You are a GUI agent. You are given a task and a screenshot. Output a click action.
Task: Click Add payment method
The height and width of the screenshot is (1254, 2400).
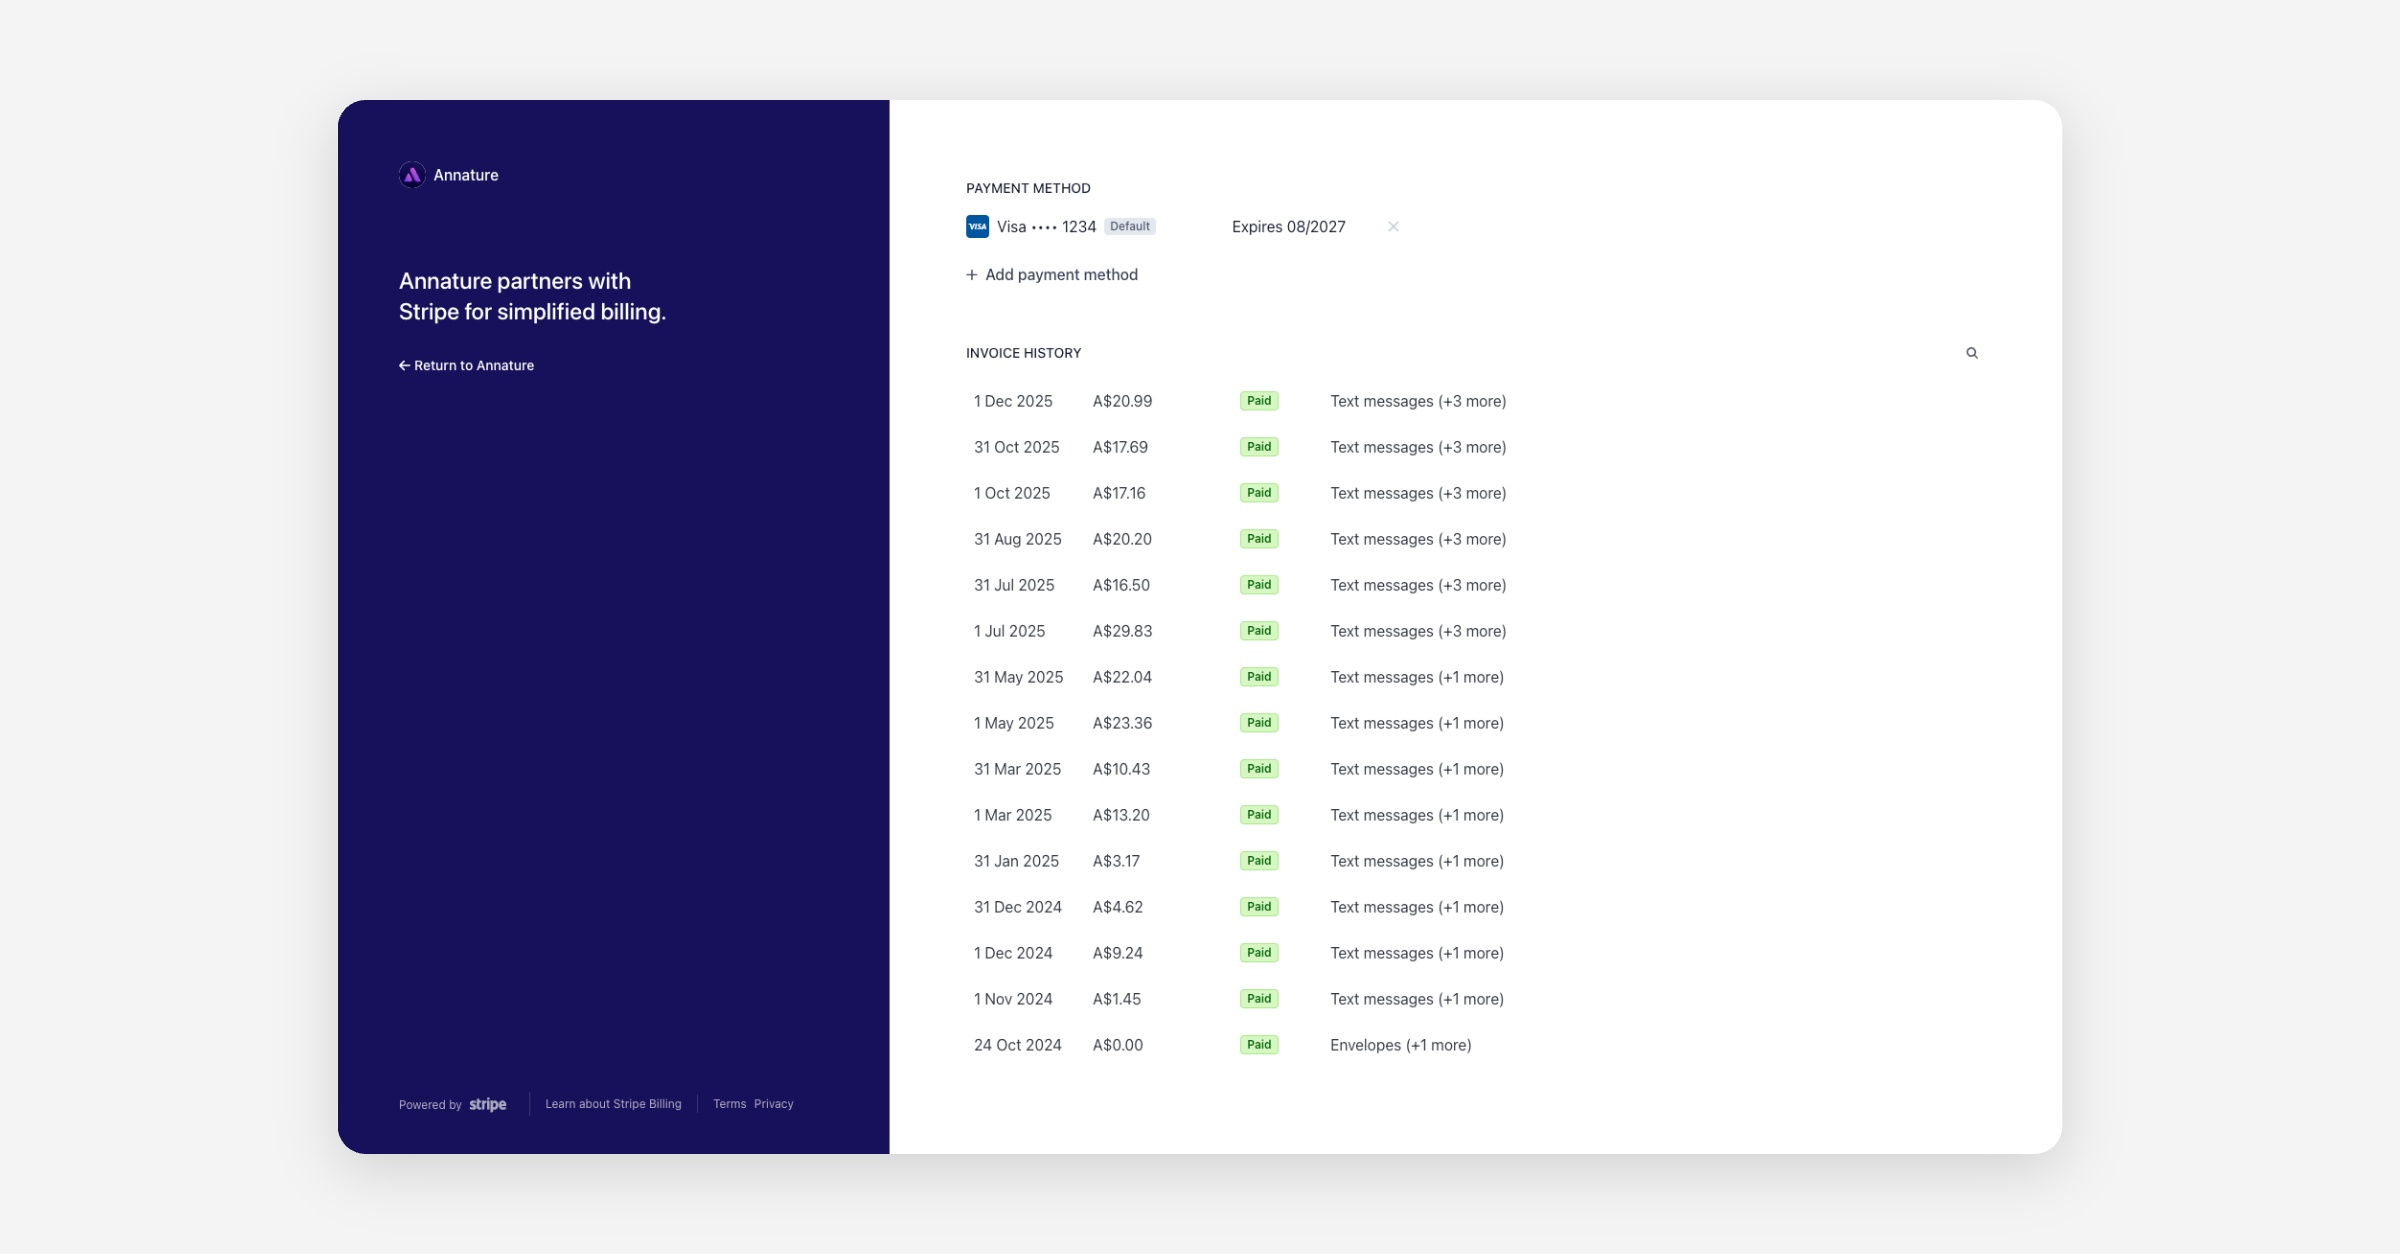coord(1061,275)
